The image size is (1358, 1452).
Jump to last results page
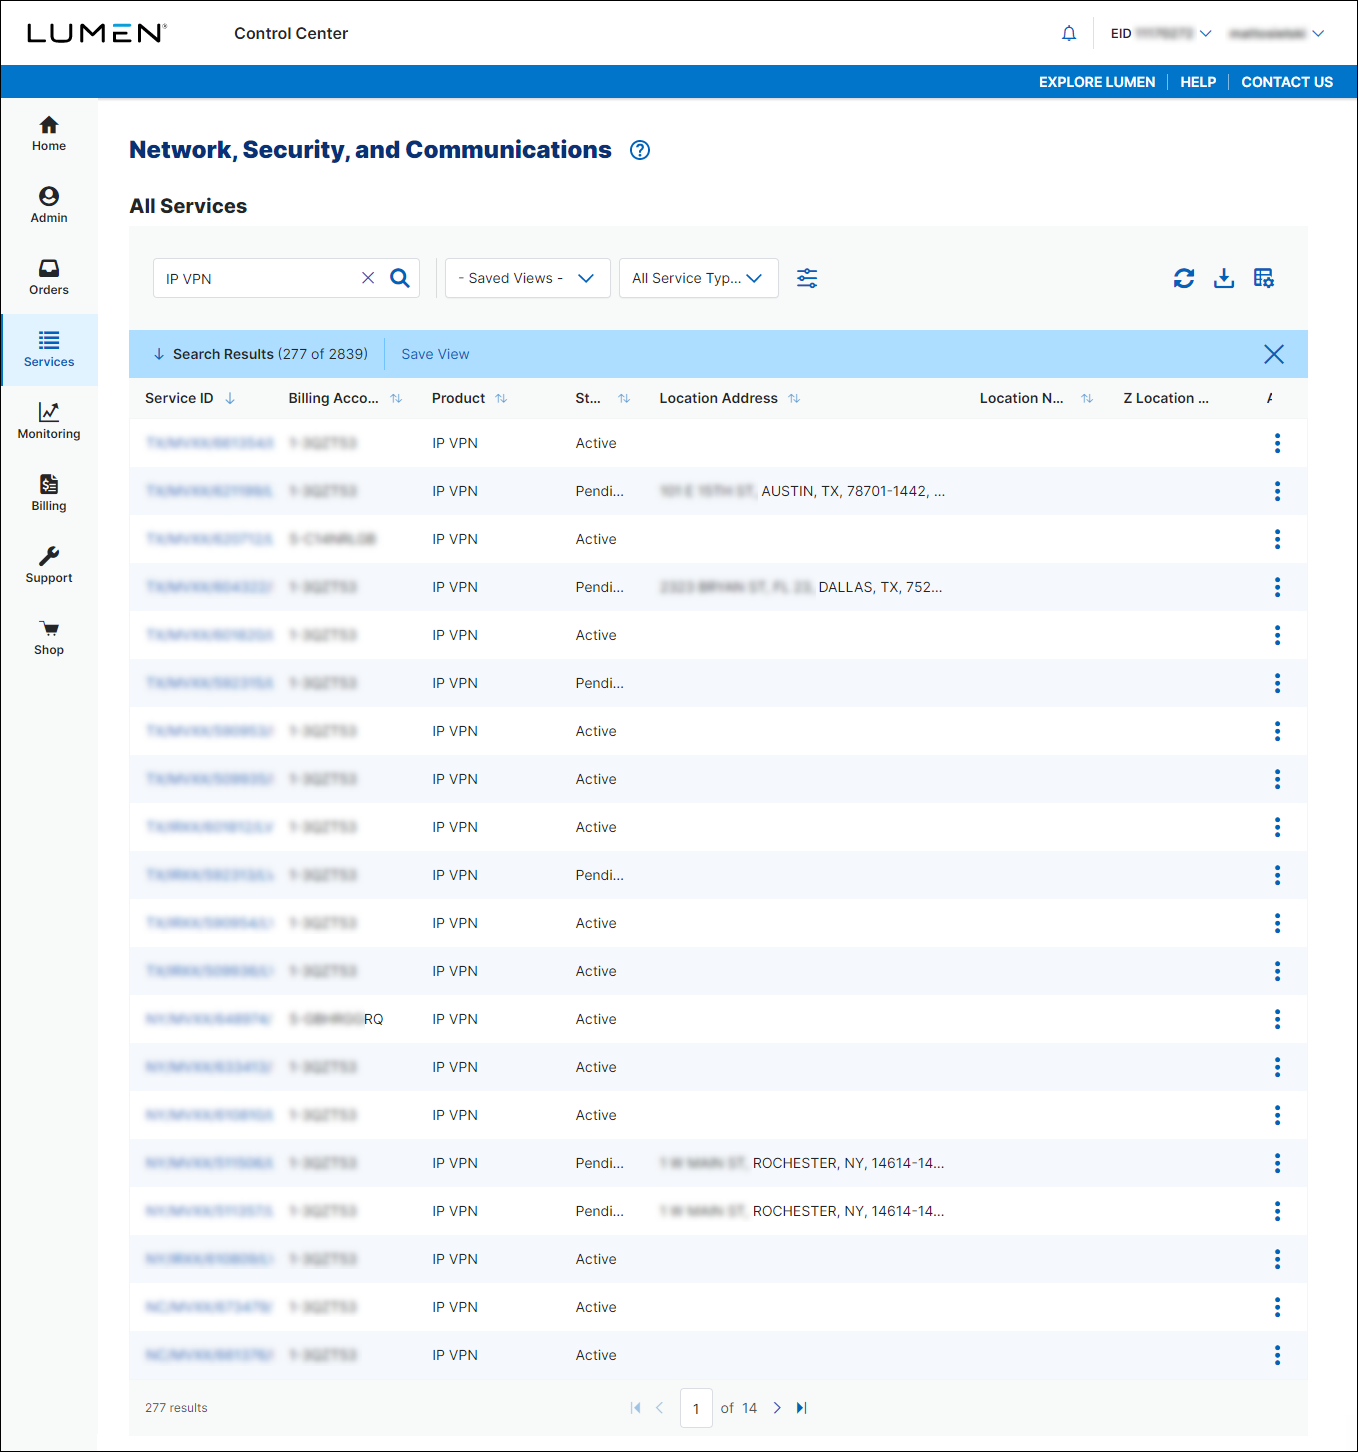802,1408
